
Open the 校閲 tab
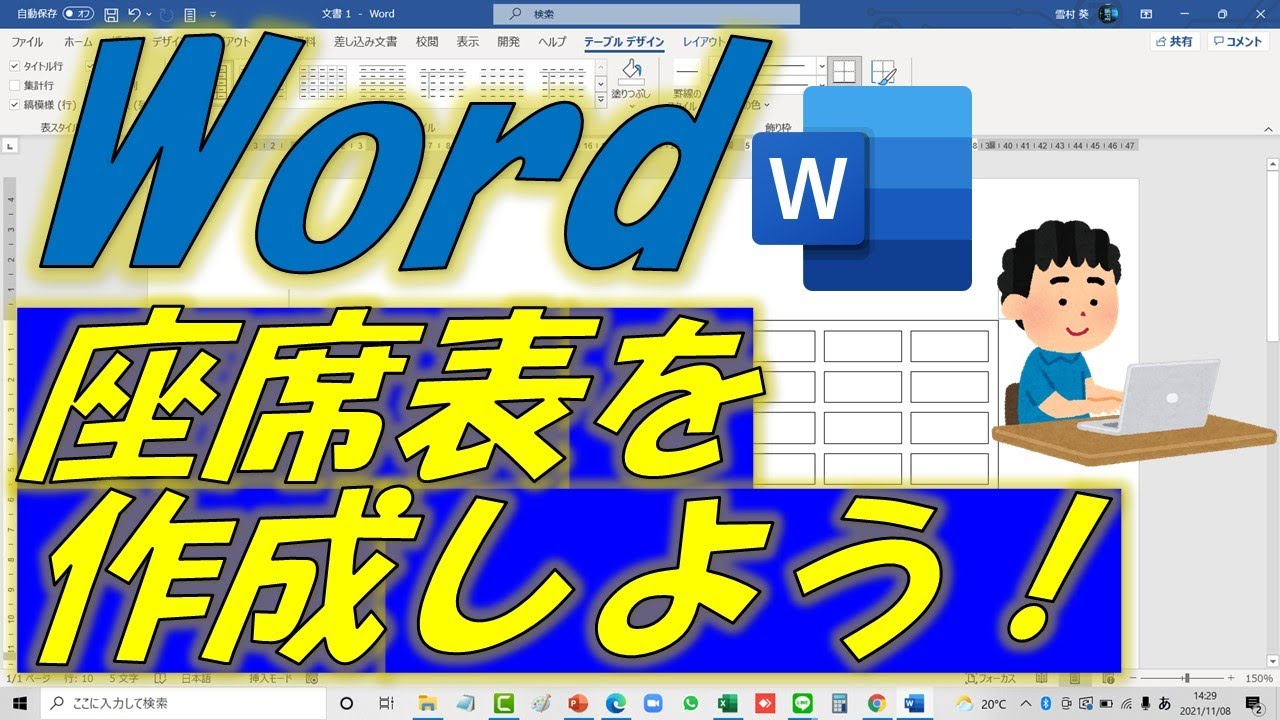(427, 42)
